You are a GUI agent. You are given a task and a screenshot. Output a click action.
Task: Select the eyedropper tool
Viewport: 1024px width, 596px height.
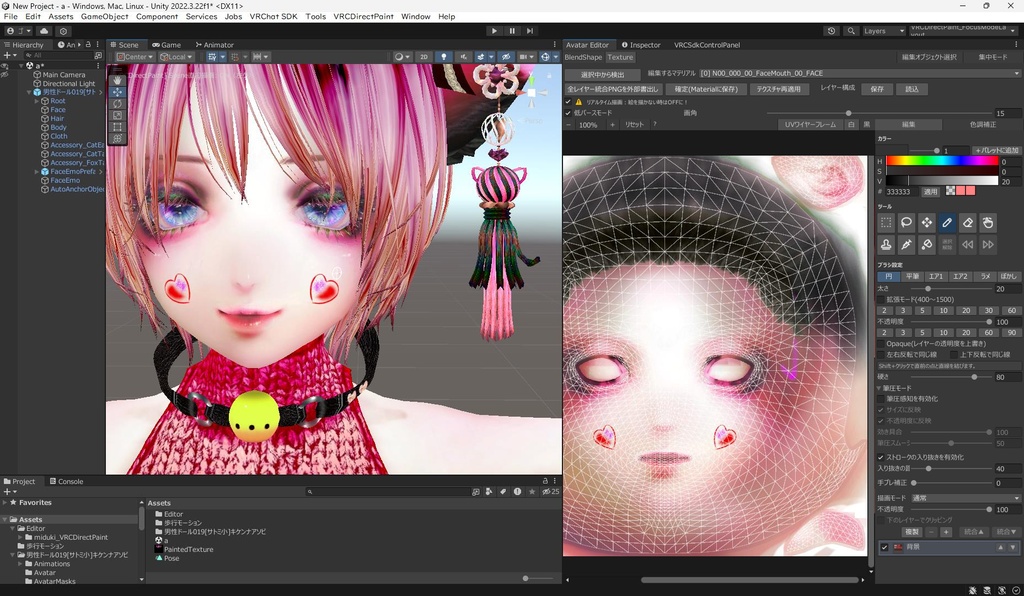click(906, 244)
